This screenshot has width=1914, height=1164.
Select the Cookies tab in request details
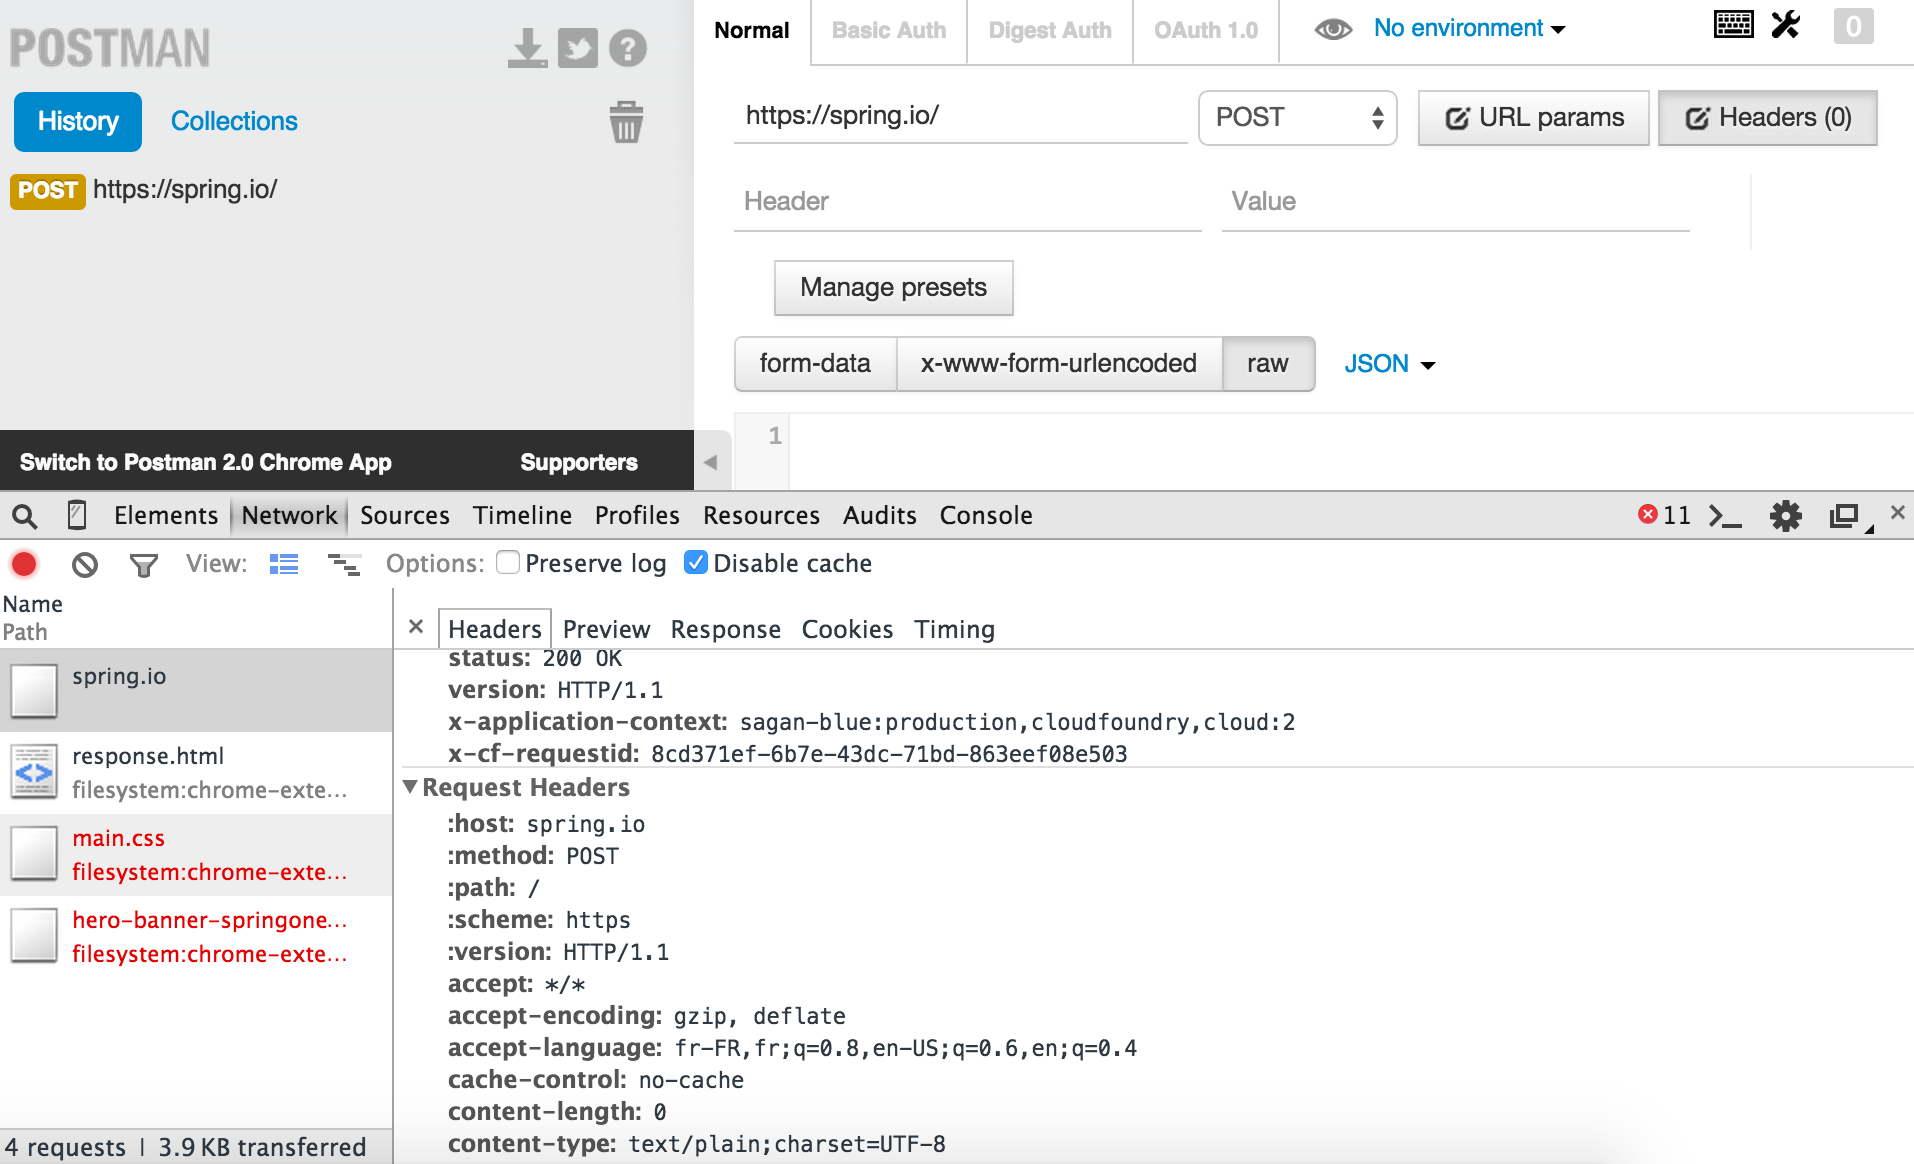(847, 629)
